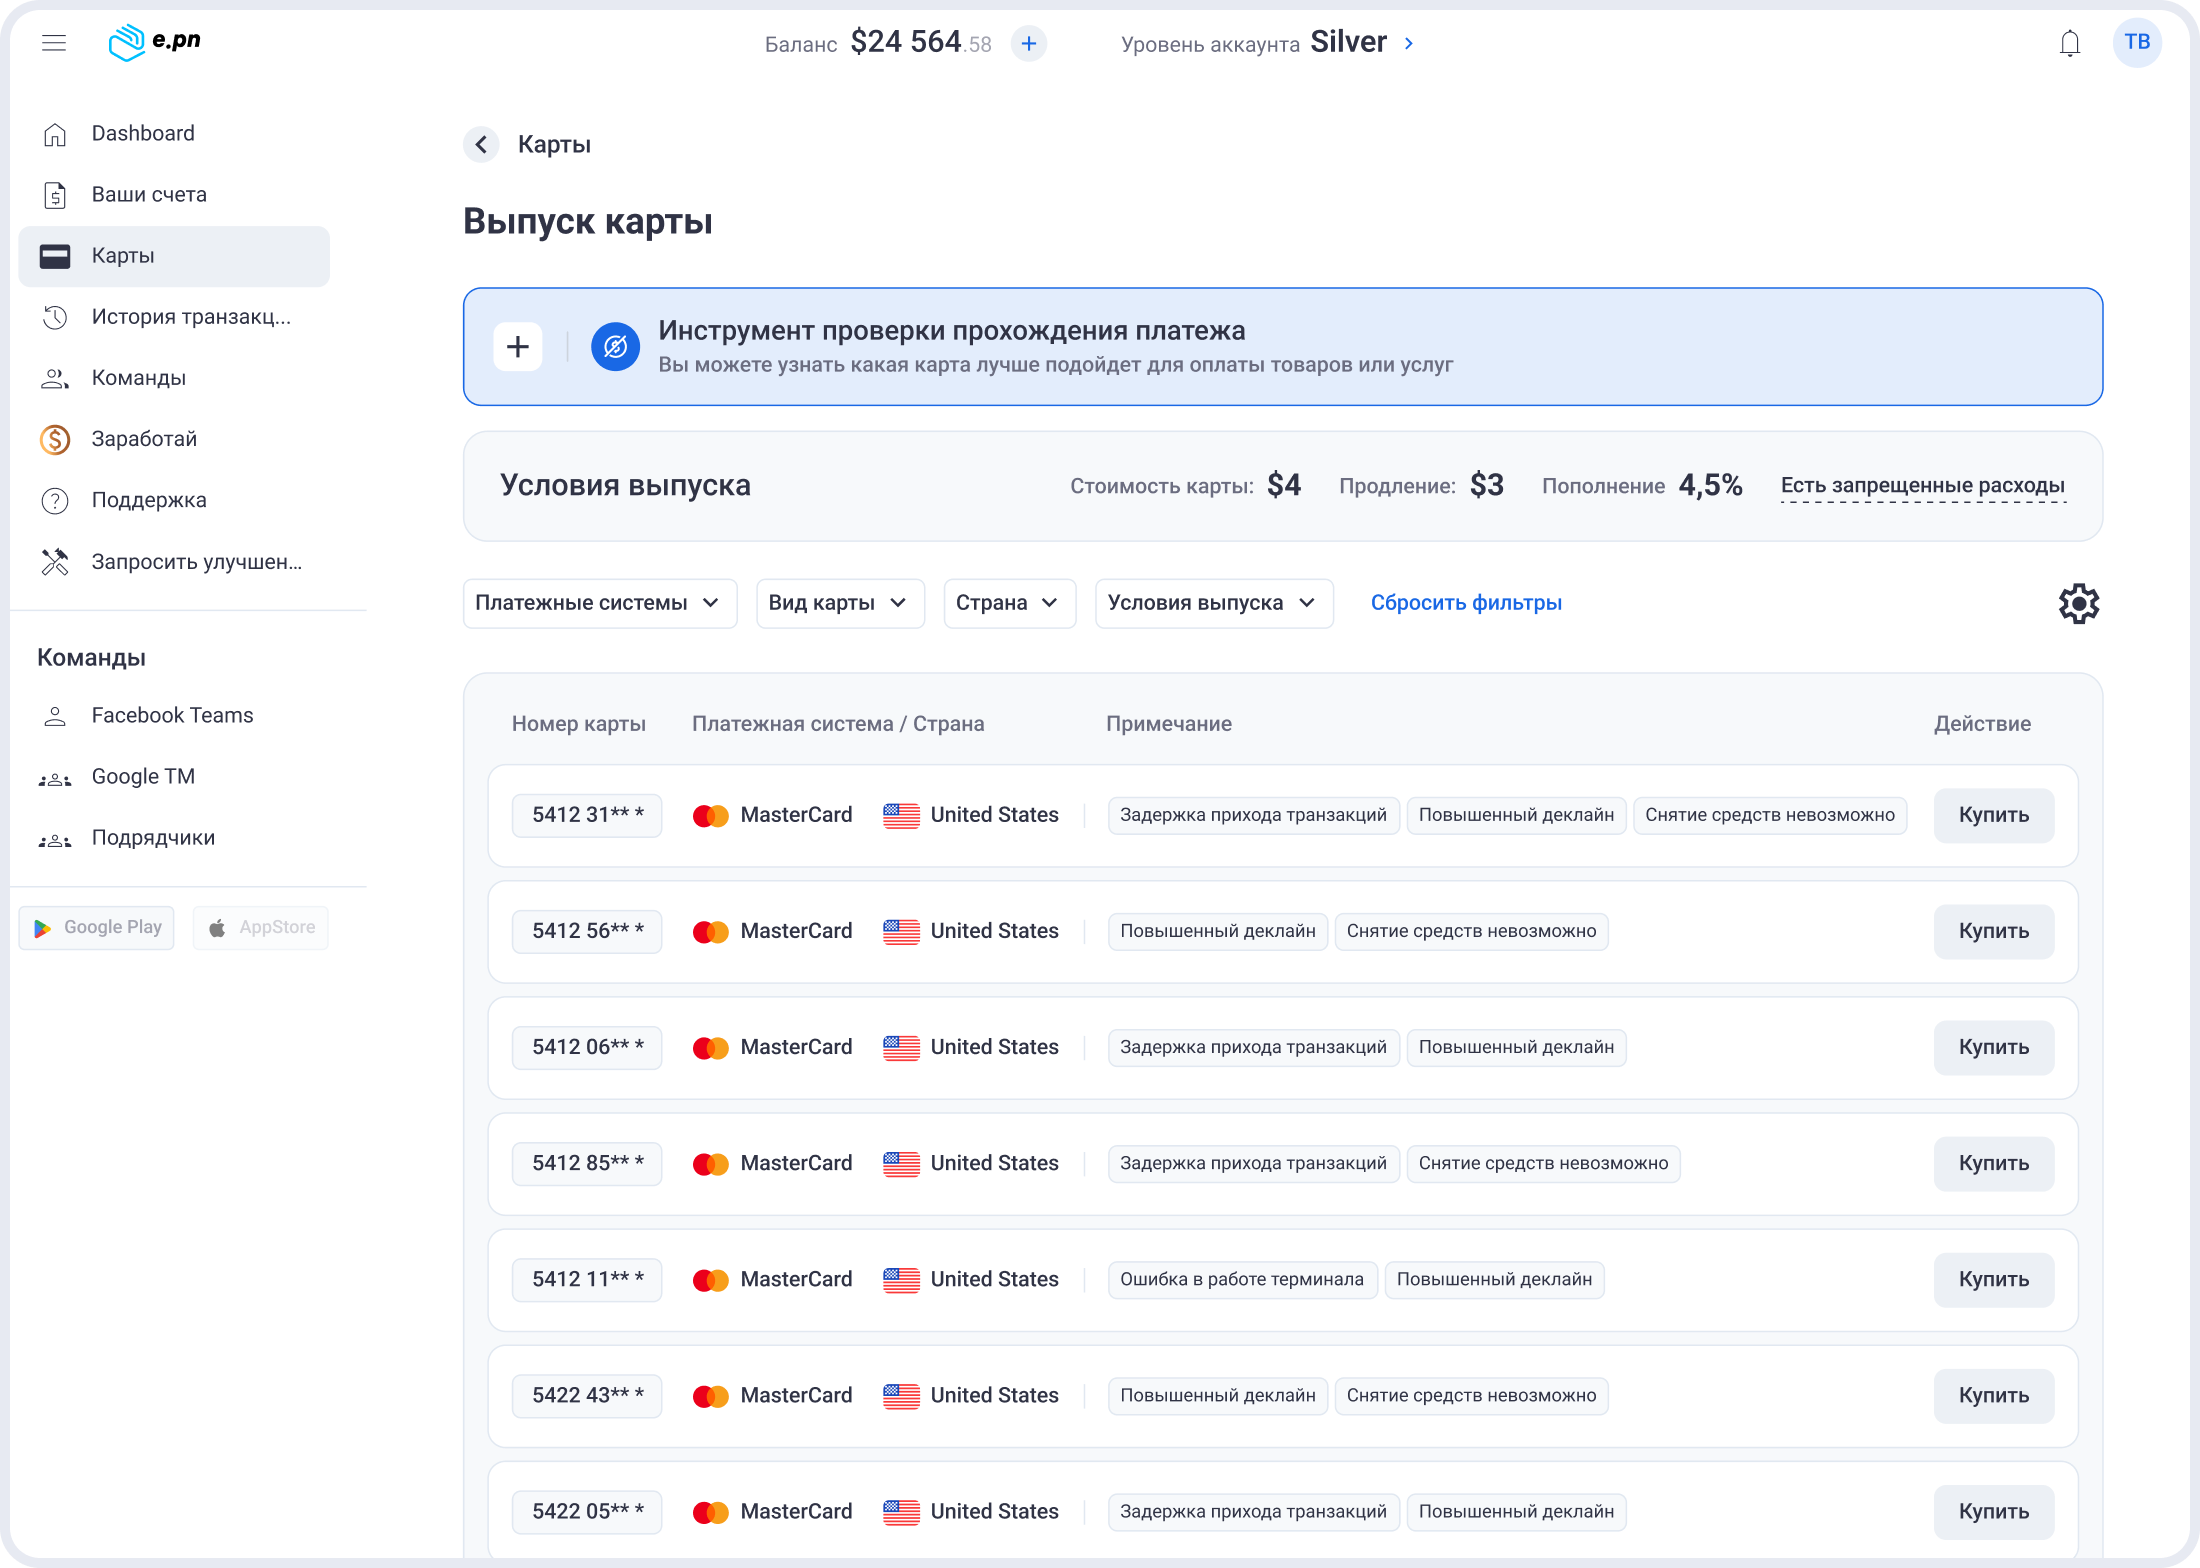Screen dimensions: 2200x1568
Task: Open the Страна filter dropdown
Action: [x=1008, y=603]
